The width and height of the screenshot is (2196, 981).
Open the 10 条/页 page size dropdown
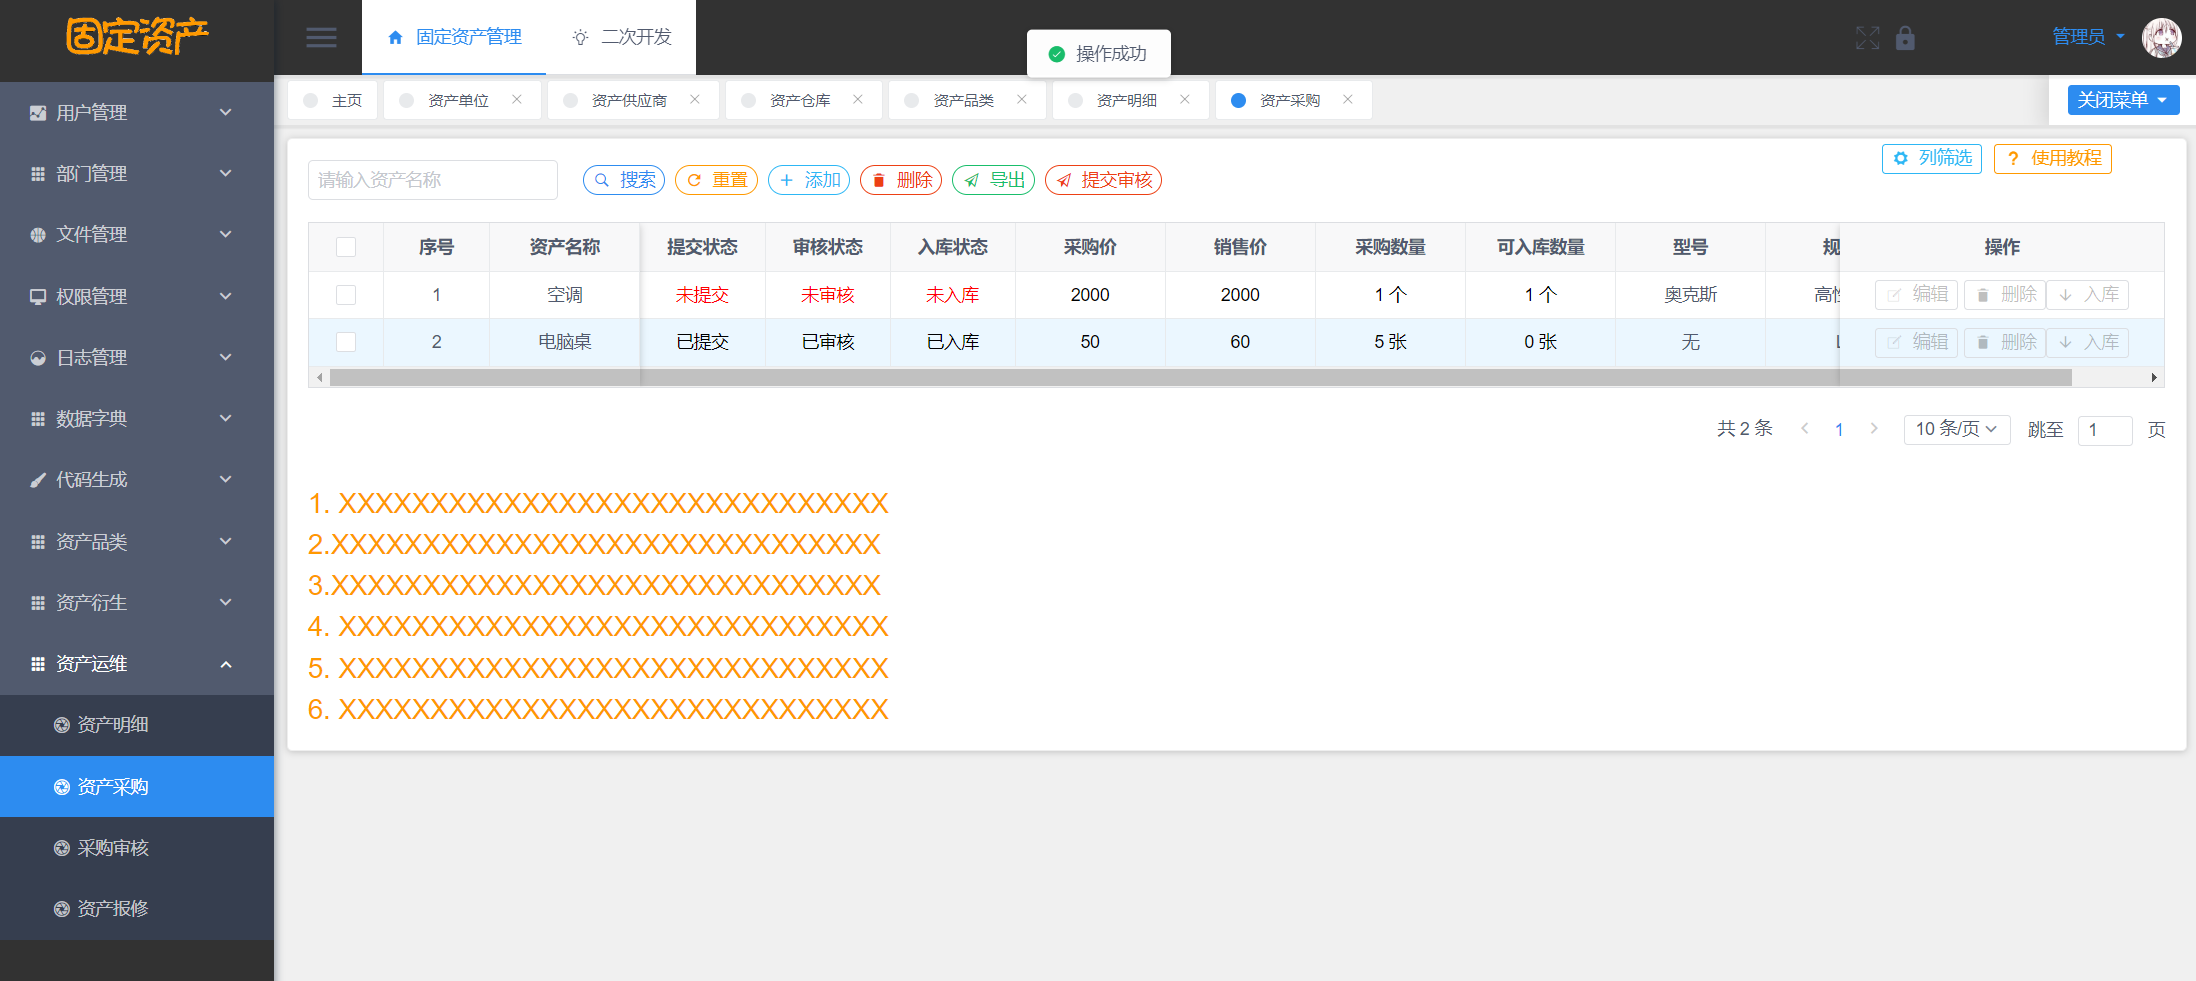(1956, 429)
